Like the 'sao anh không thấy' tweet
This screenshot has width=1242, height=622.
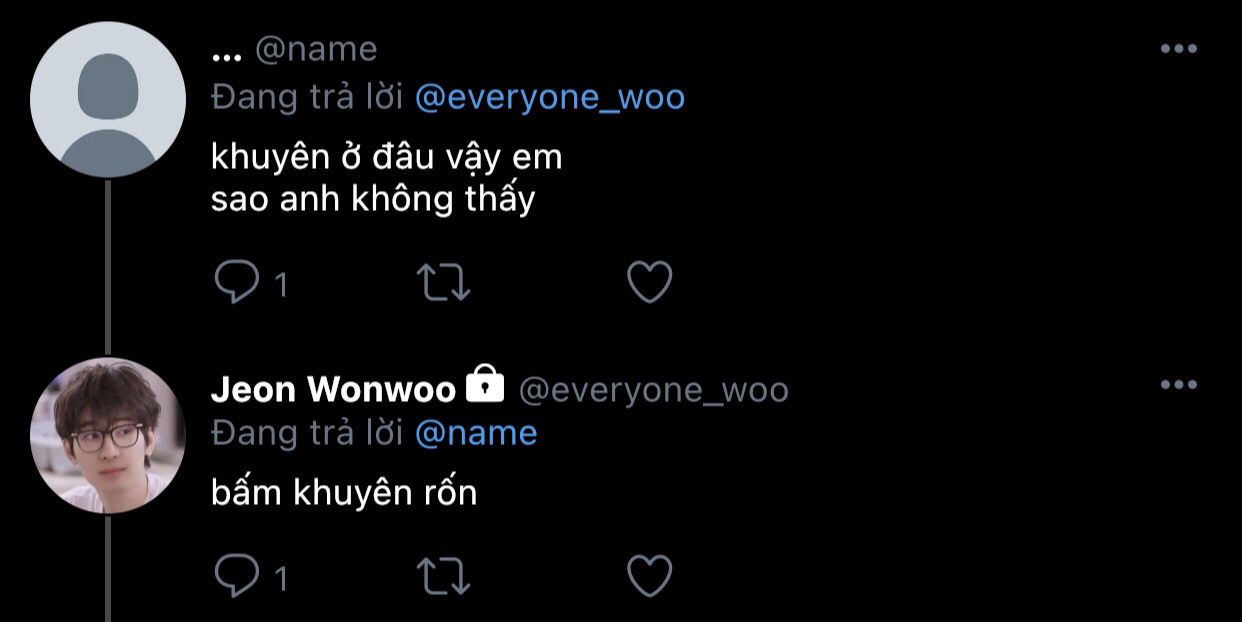click(649, 284)
